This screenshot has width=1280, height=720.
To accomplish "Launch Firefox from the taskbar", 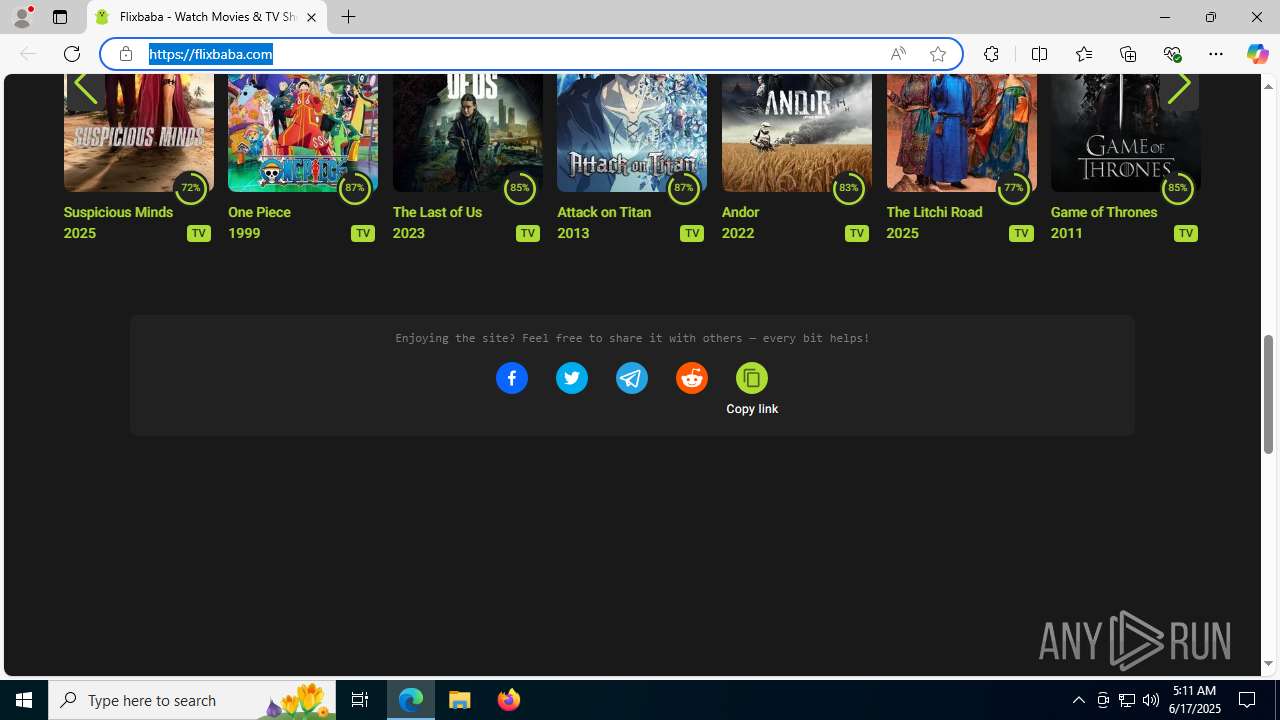I will tap(508, 700).
